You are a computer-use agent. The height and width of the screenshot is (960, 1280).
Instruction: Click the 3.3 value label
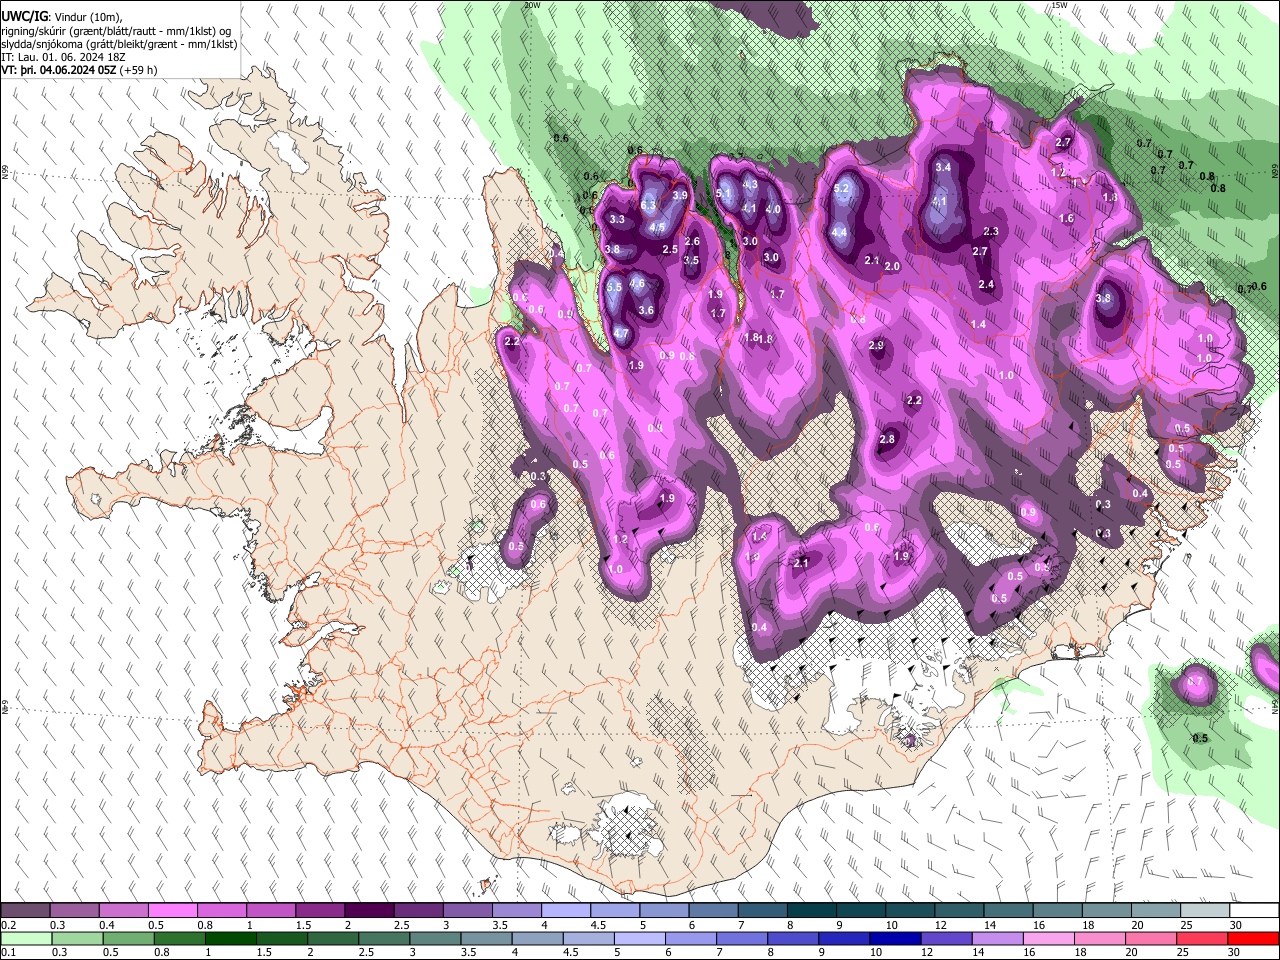pos(616,219)
